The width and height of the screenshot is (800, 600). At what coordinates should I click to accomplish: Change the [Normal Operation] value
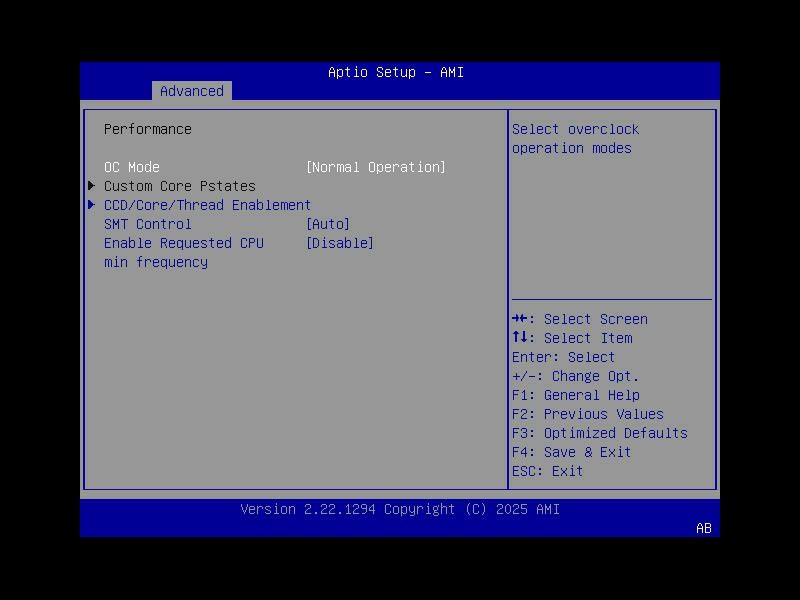pyautogui.click(x=376, y=167)
